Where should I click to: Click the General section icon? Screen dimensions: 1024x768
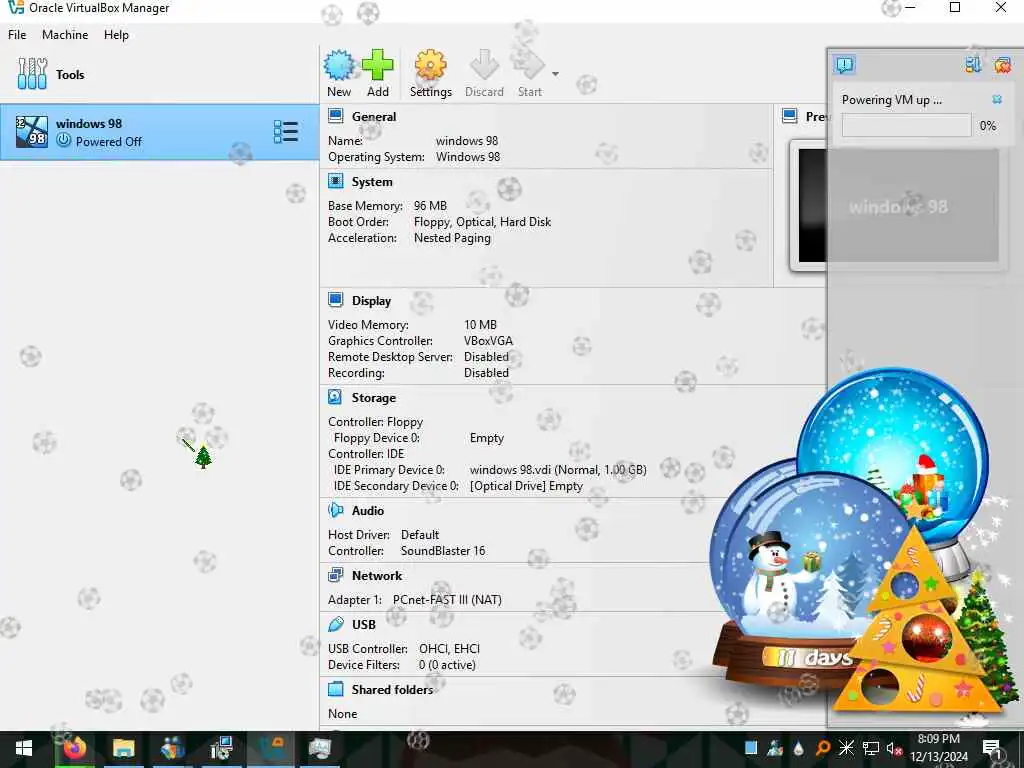coord(336,116)
